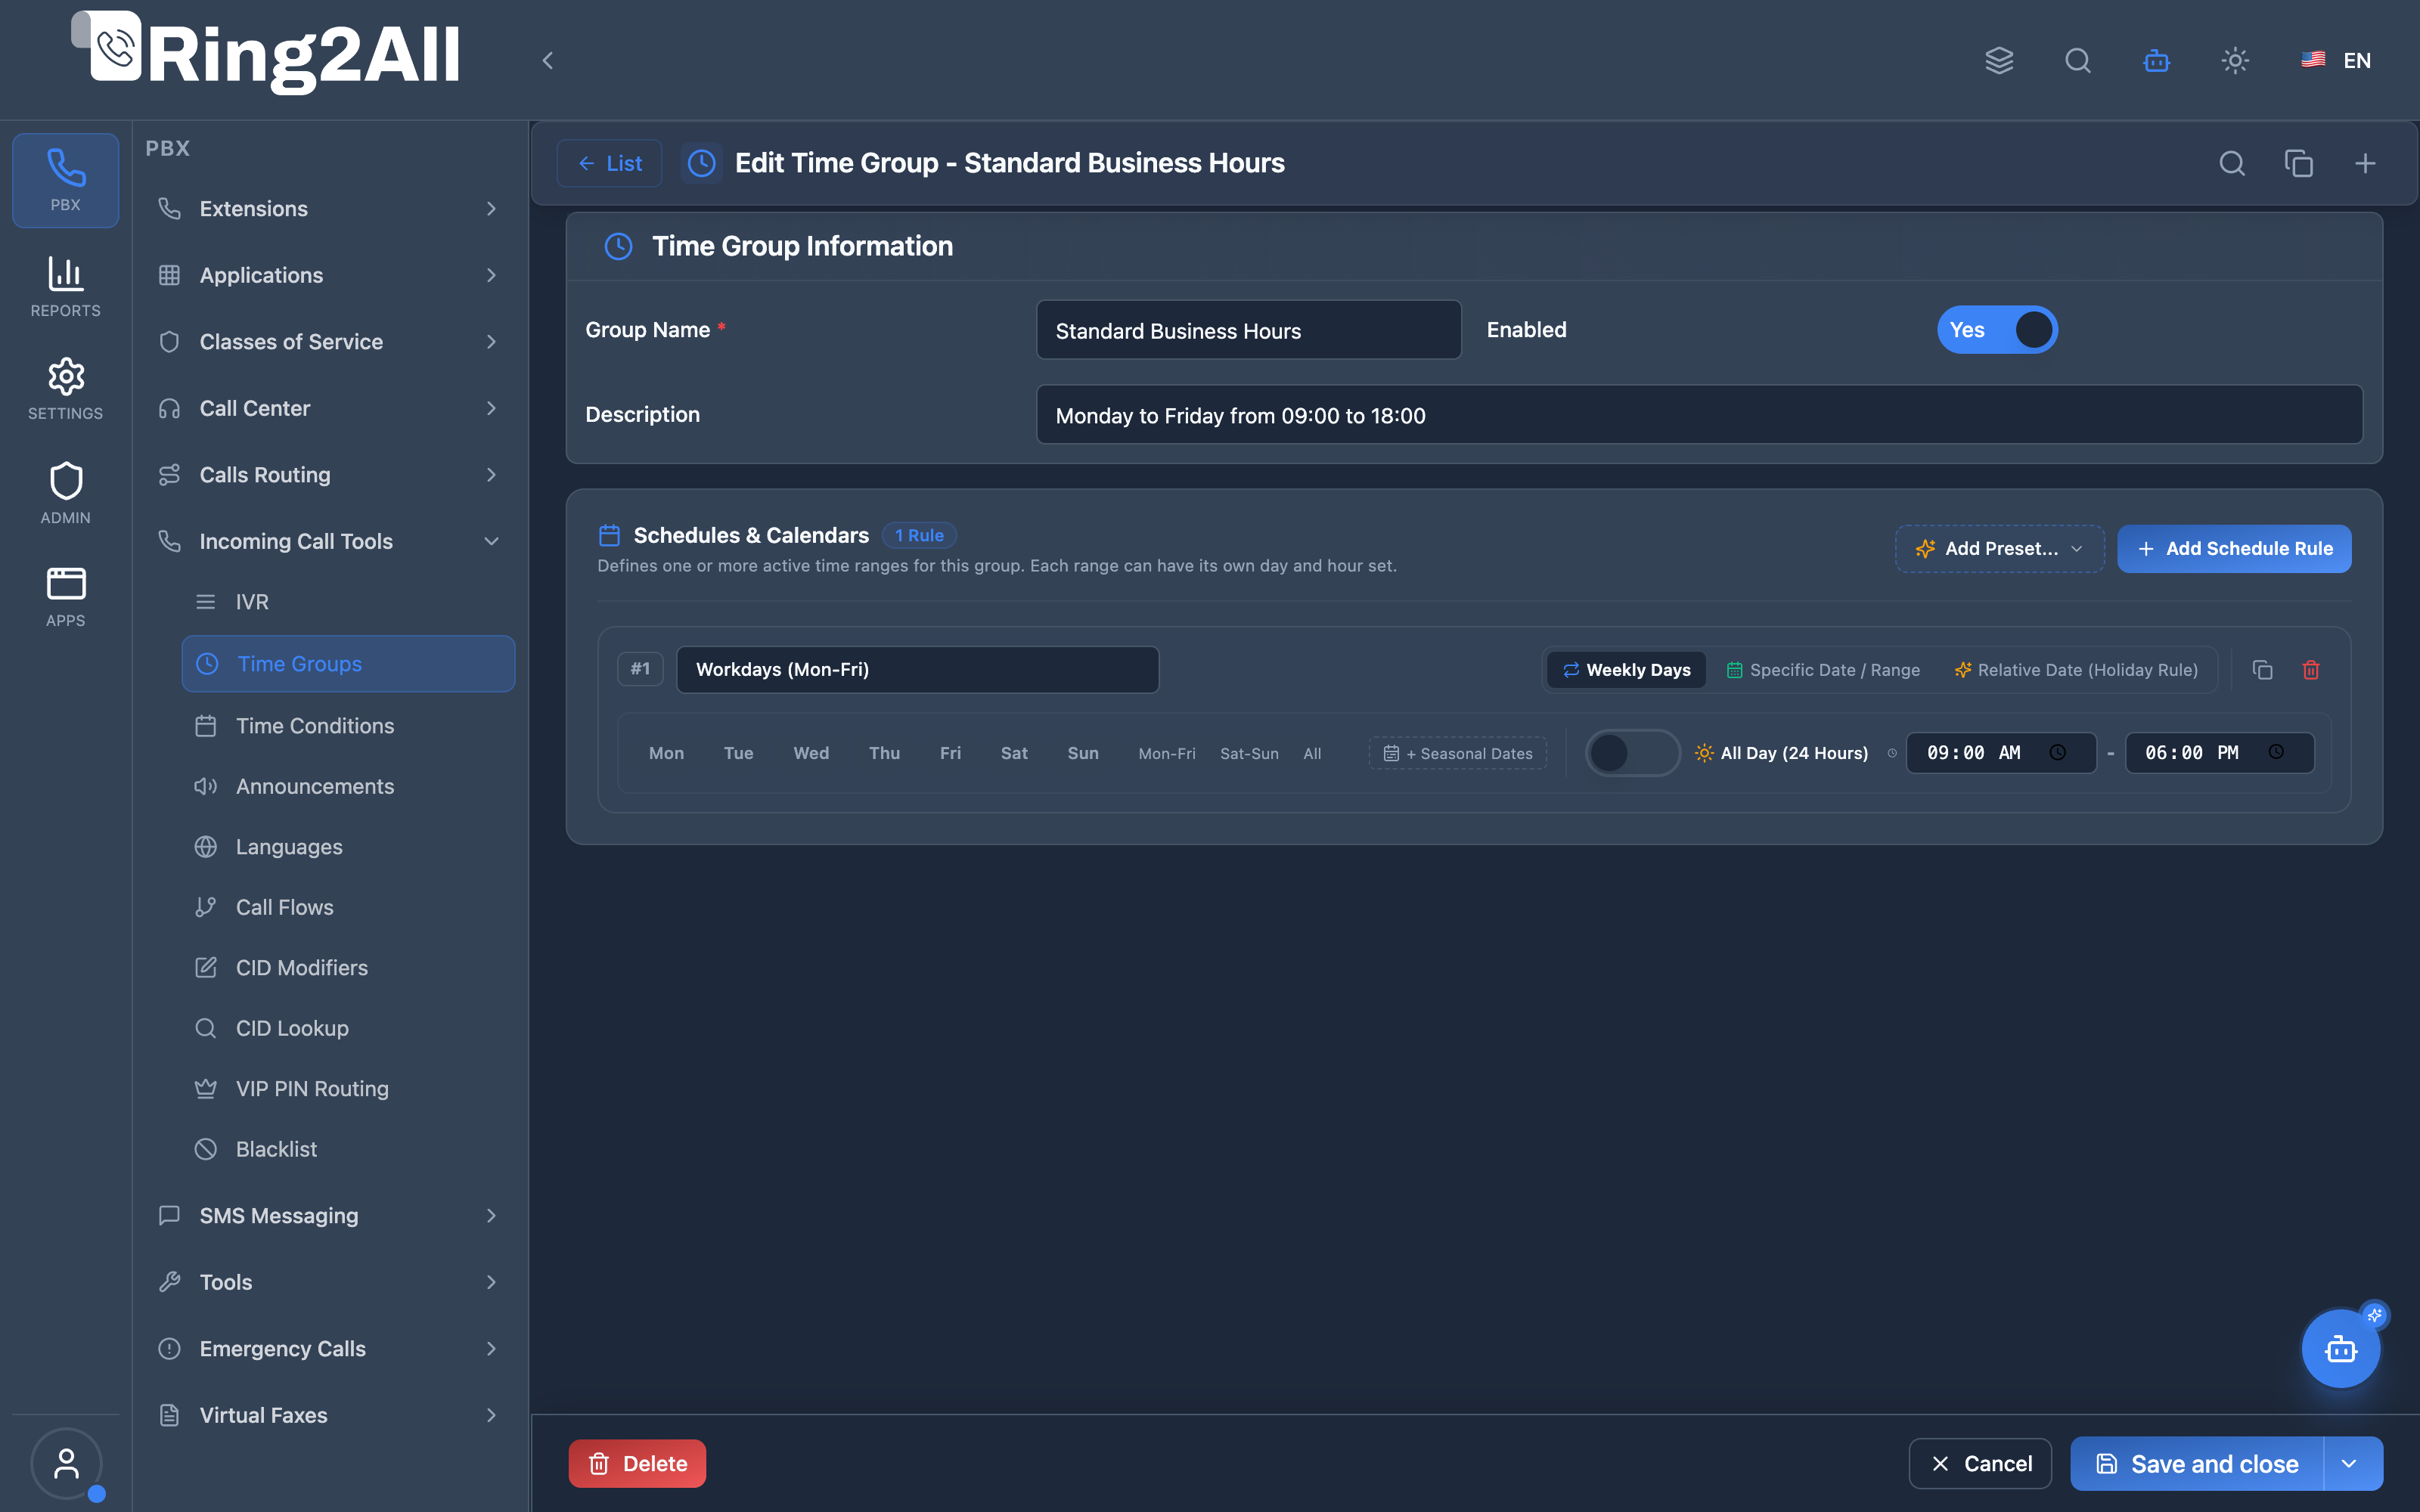Click the 09:00 AM start time field
The height and width of the screenshot is (1512, 2420).
coord(2001,753)
